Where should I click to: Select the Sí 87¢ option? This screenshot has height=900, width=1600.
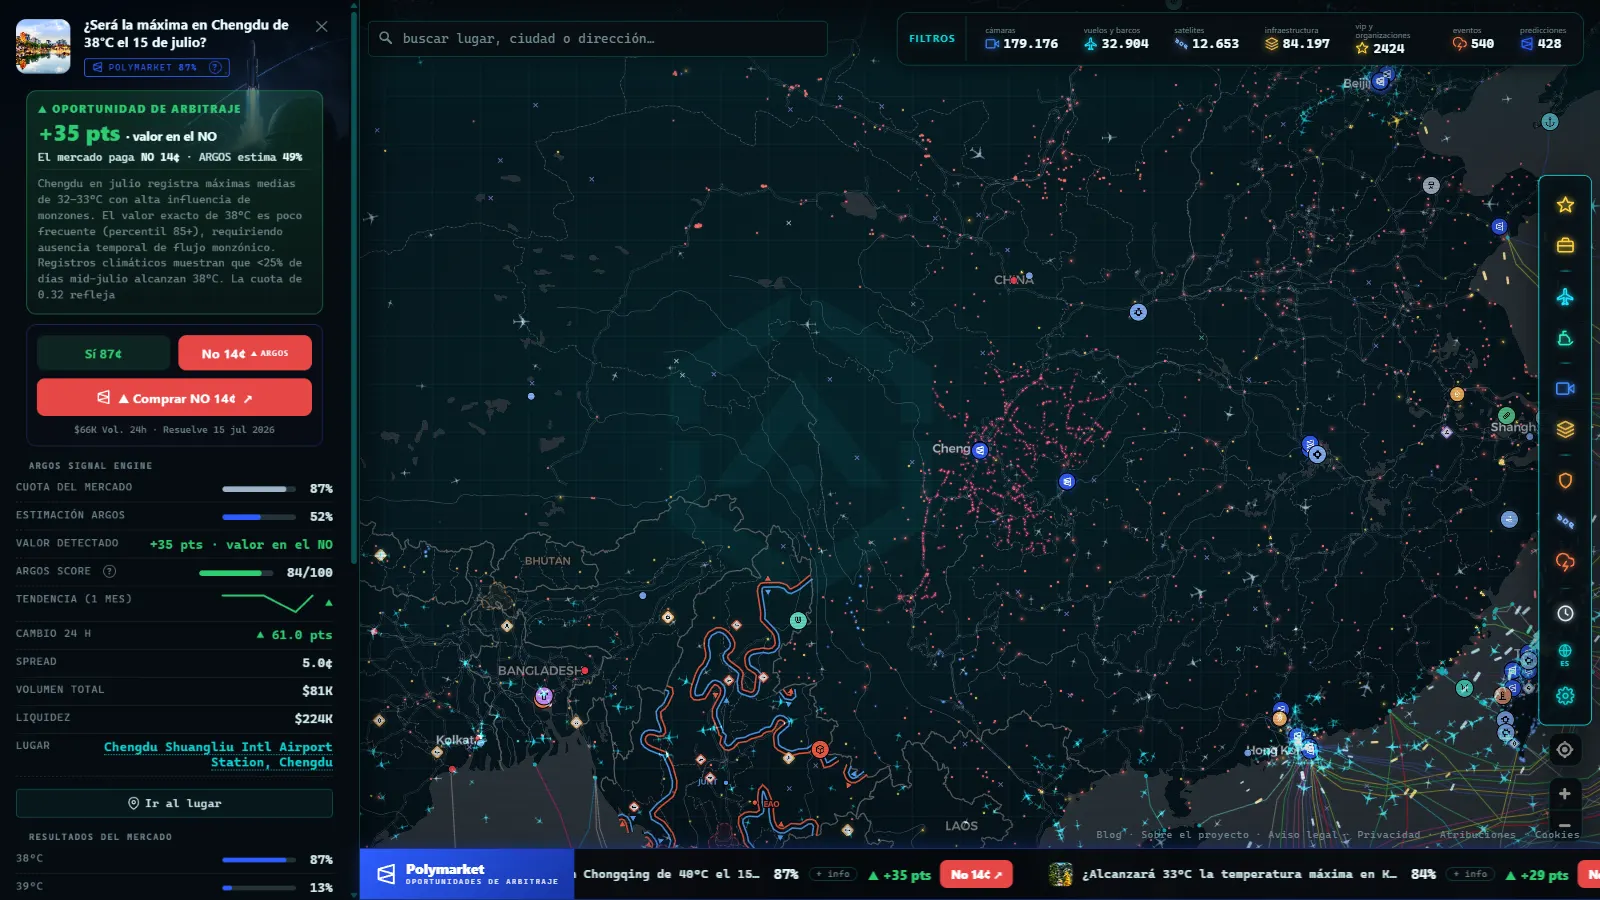[103, 353]
